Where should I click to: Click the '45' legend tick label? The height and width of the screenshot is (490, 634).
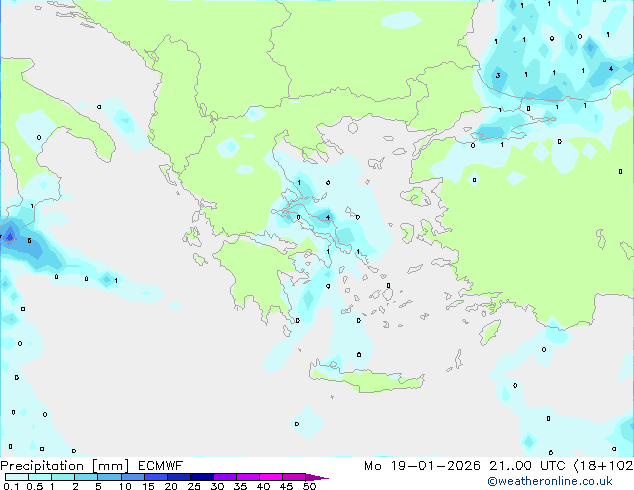286,486
